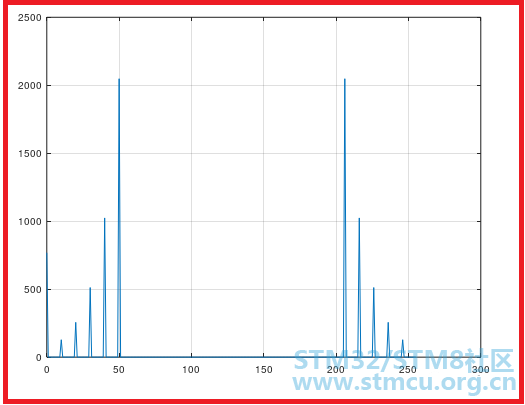Click the y-axis label 2000
Screen dimensions: 525x405
29,85
